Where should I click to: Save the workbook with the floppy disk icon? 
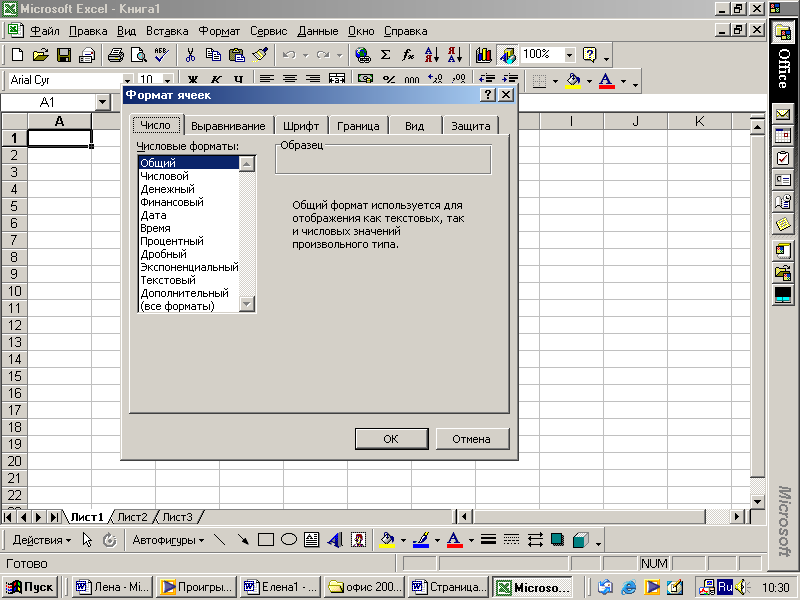pos(64,55)
